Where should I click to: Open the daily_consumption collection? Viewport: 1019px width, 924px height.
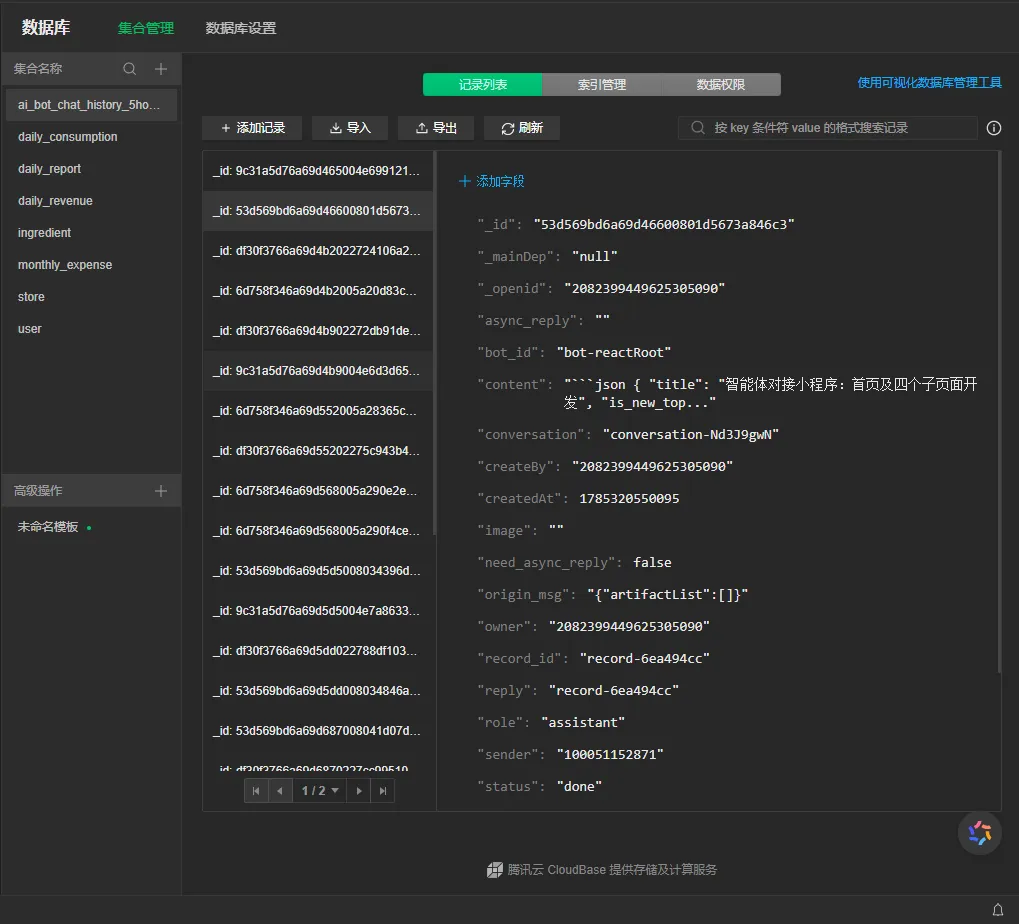tap(92, 136)
